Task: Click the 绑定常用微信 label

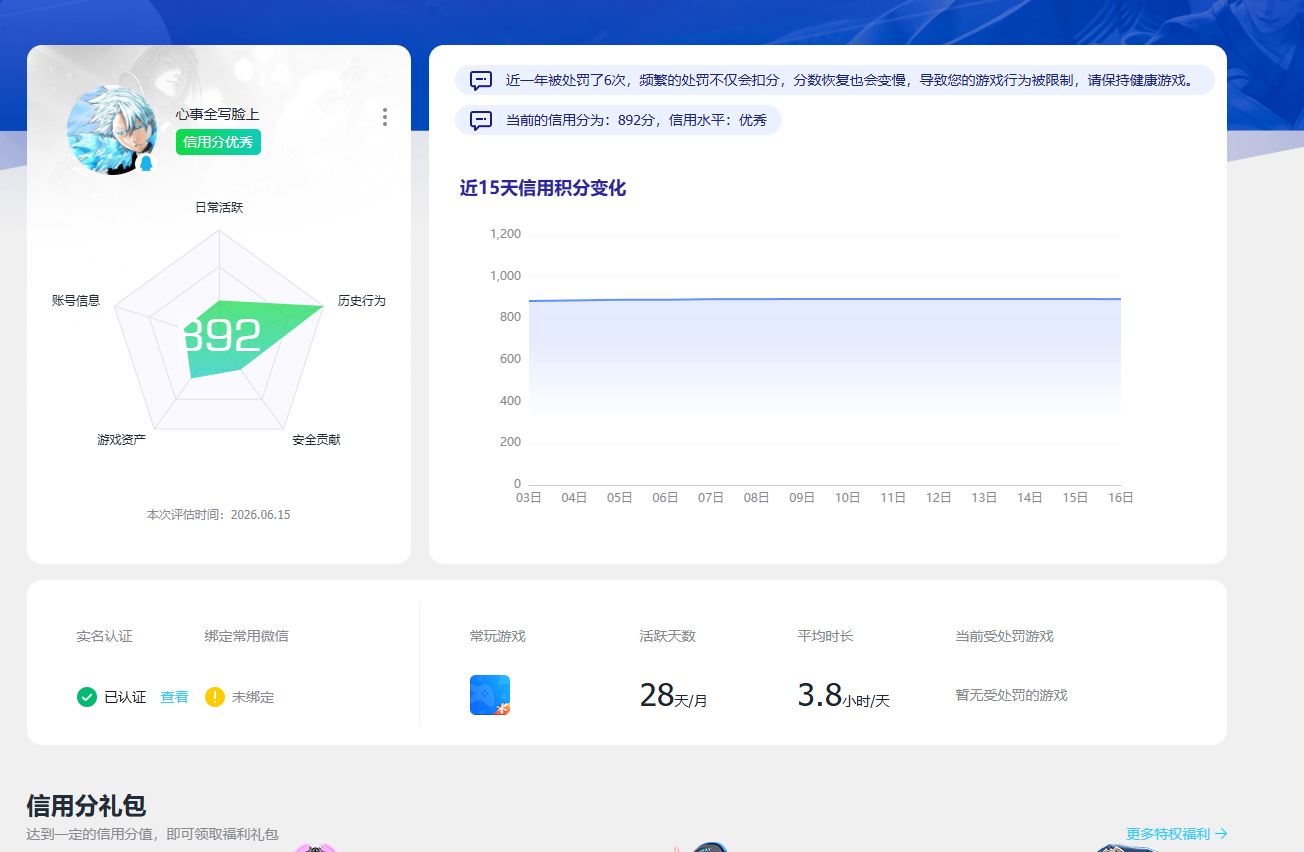Action: [x=247, y=636]
